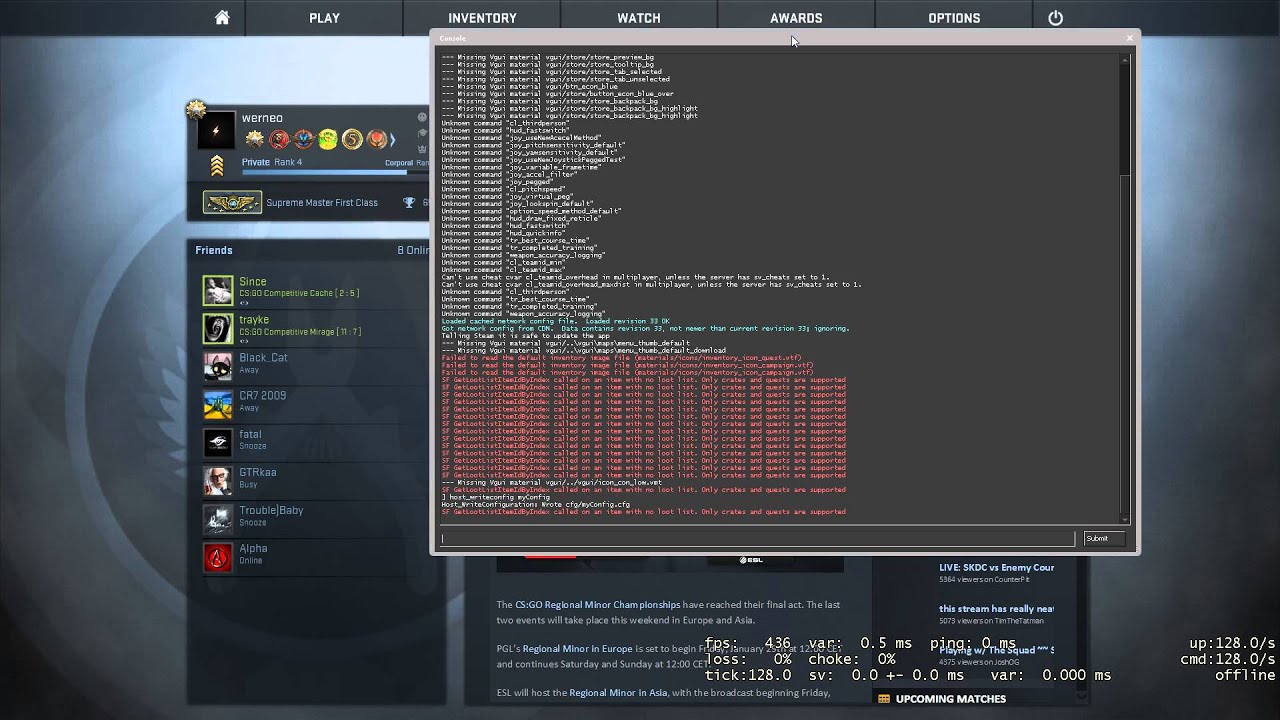The width and height of the screenshot is (1280, 720).
Task: Open werneo's profile avatar
Action: 215,132
